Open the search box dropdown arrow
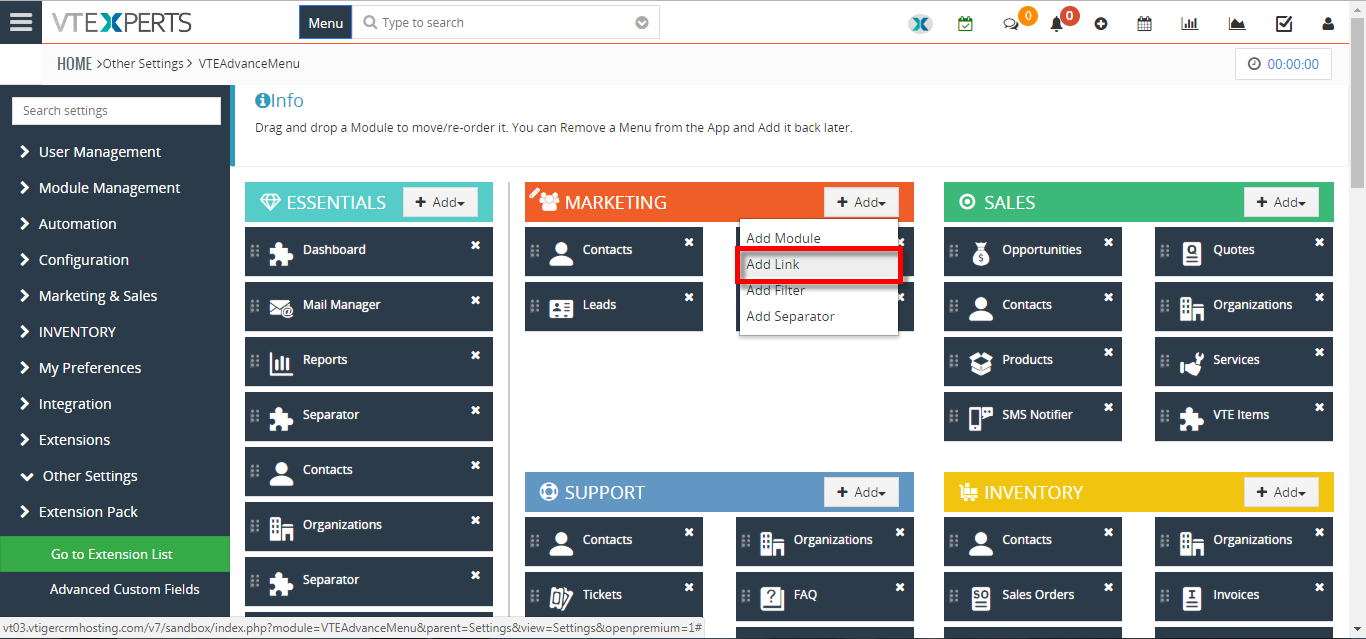 click(642, 23)
